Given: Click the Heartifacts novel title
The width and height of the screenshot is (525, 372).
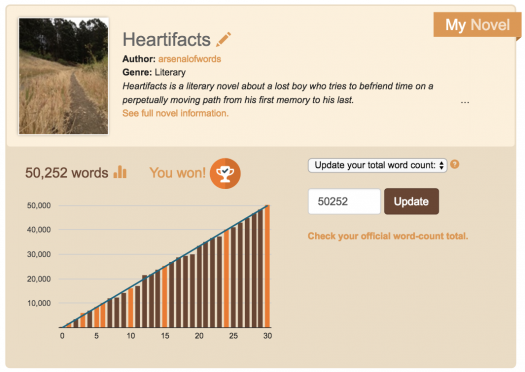Looking at the screenshot, I should 166,40.
